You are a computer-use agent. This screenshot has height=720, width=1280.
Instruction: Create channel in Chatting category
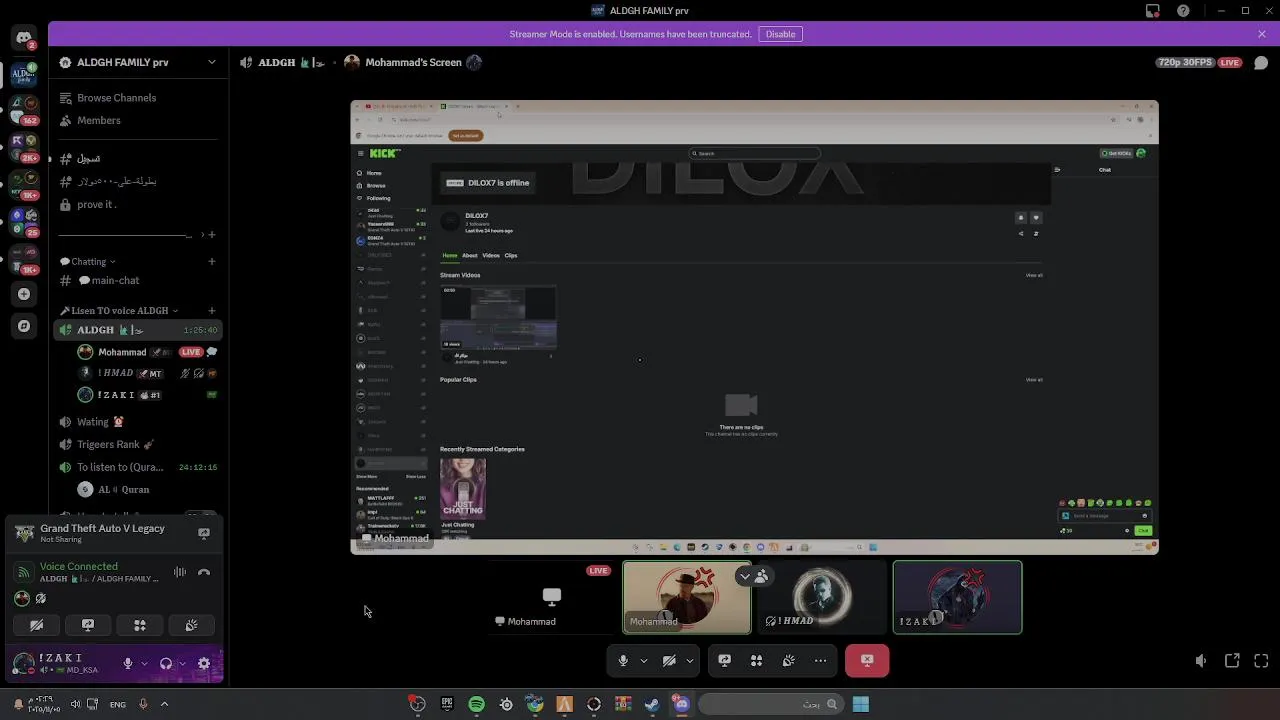(211, 261)
